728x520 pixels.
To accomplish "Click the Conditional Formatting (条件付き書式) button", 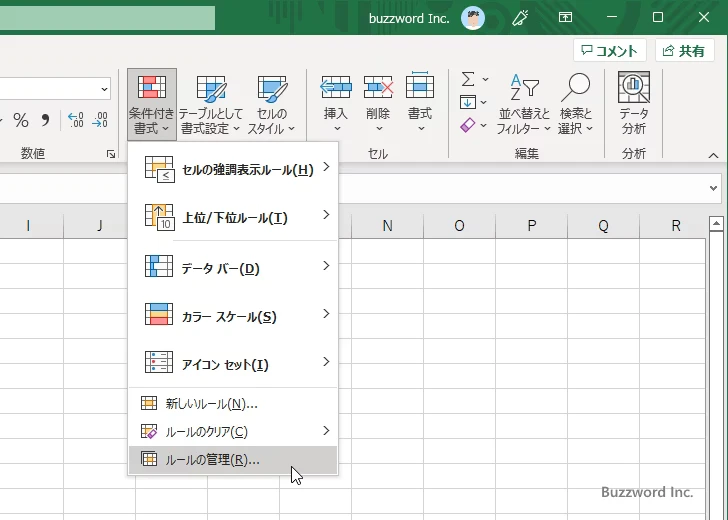I will (151, 104).
